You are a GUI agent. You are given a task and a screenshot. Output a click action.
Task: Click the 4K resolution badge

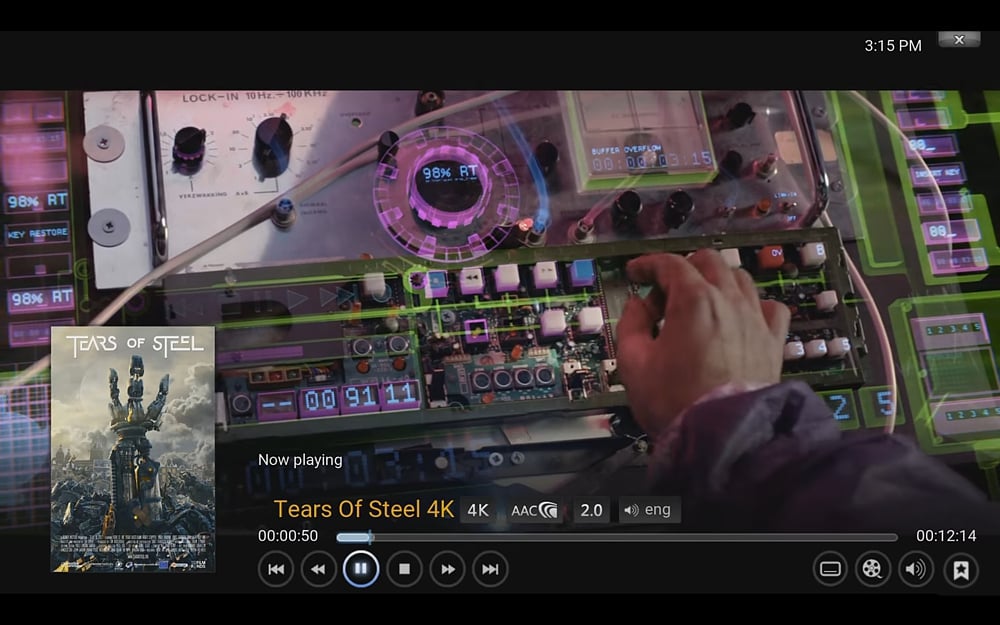(x=478, y=510)
